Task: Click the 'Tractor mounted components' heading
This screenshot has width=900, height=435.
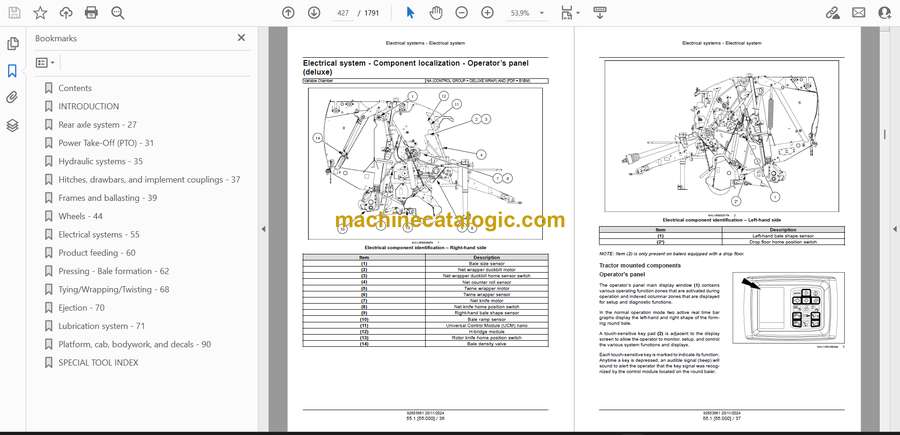Action: [x=640, y=265]
